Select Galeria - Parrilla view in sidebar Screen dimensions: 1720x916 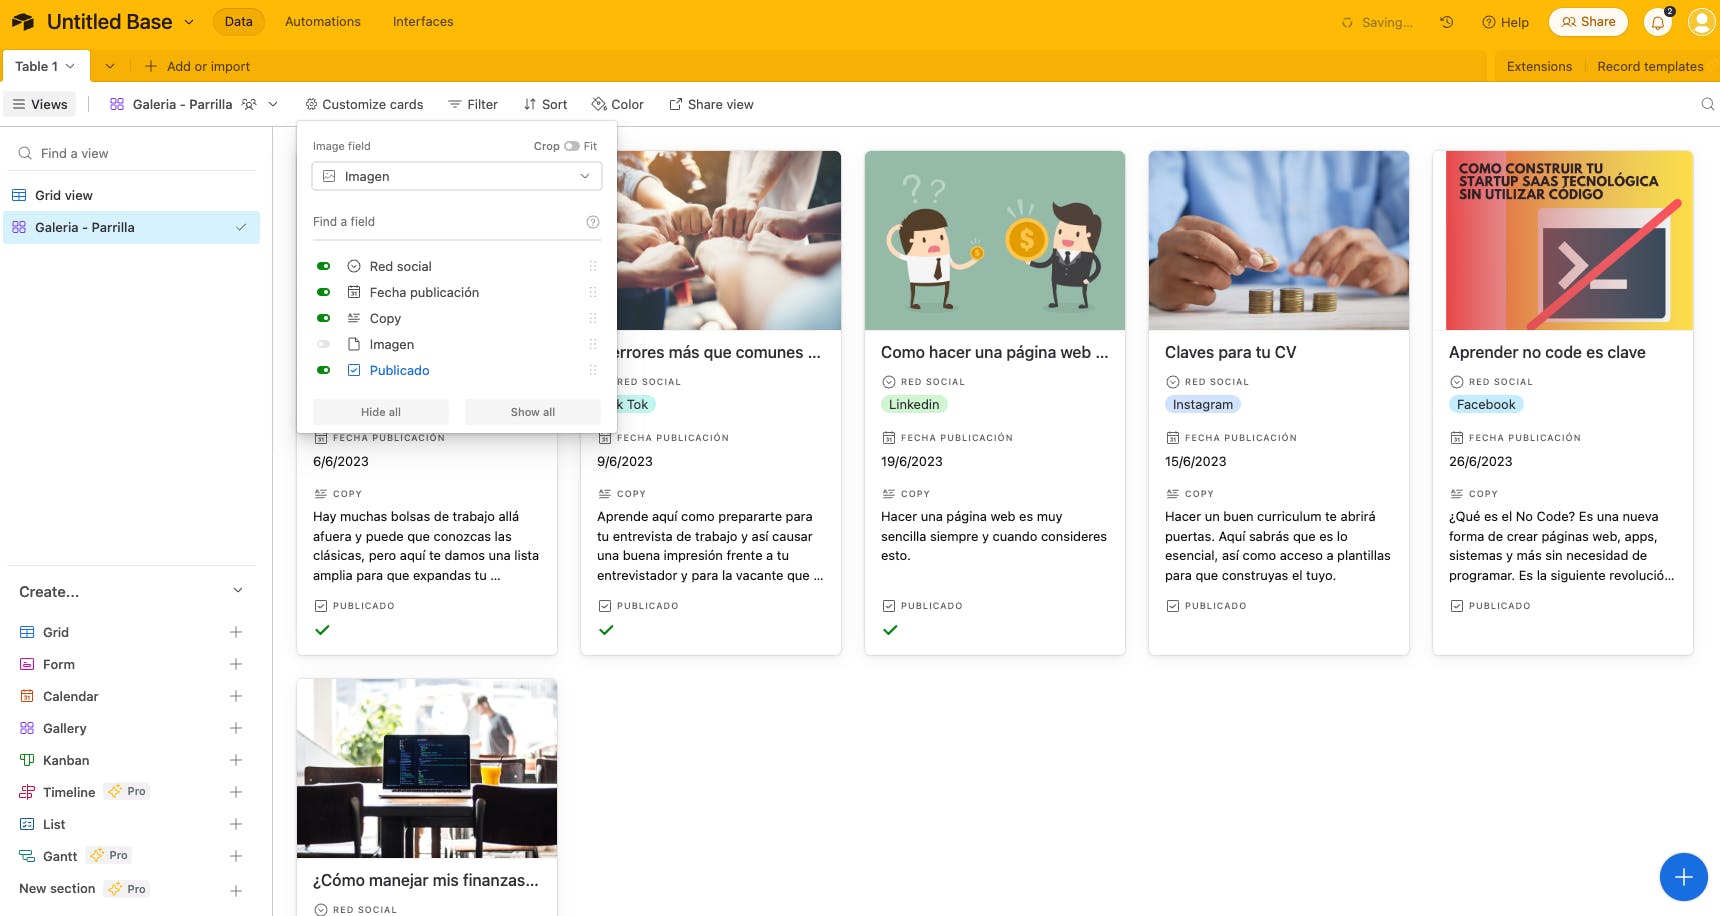[x=131, y=227]
